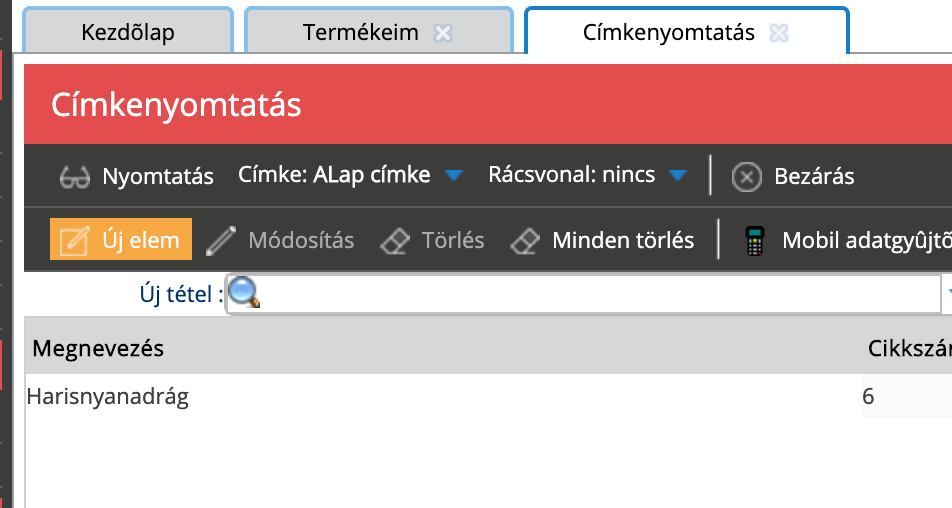
Task: Hit the Minden törlés eraser icon
Action: tap(526, 240)
